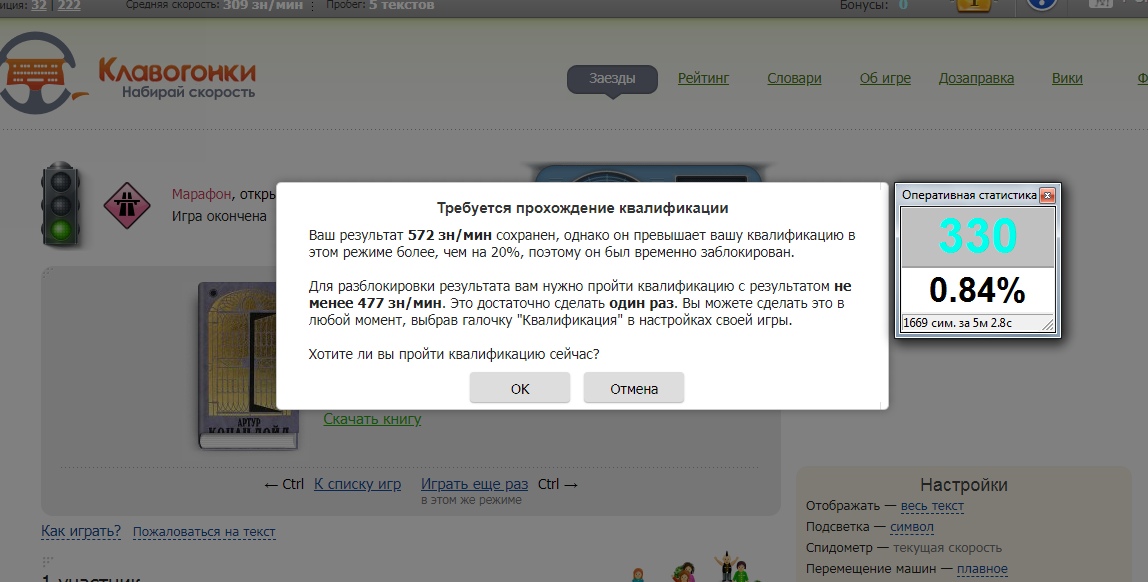Click the blue round icon in top bar
The height and width of the screenshot is (582, 1148).
[1042, 5]
